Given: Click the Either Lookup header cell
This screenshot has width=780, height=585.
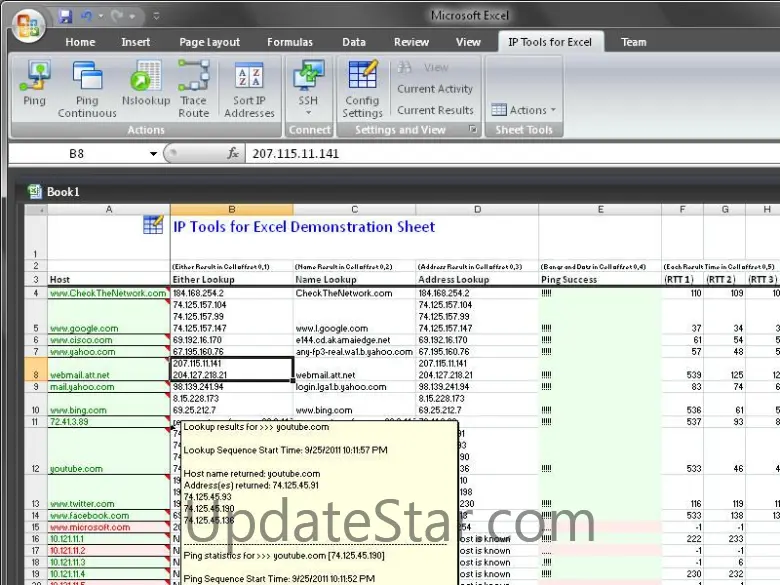Looking at the screenshot, I should tap(231, 279).
